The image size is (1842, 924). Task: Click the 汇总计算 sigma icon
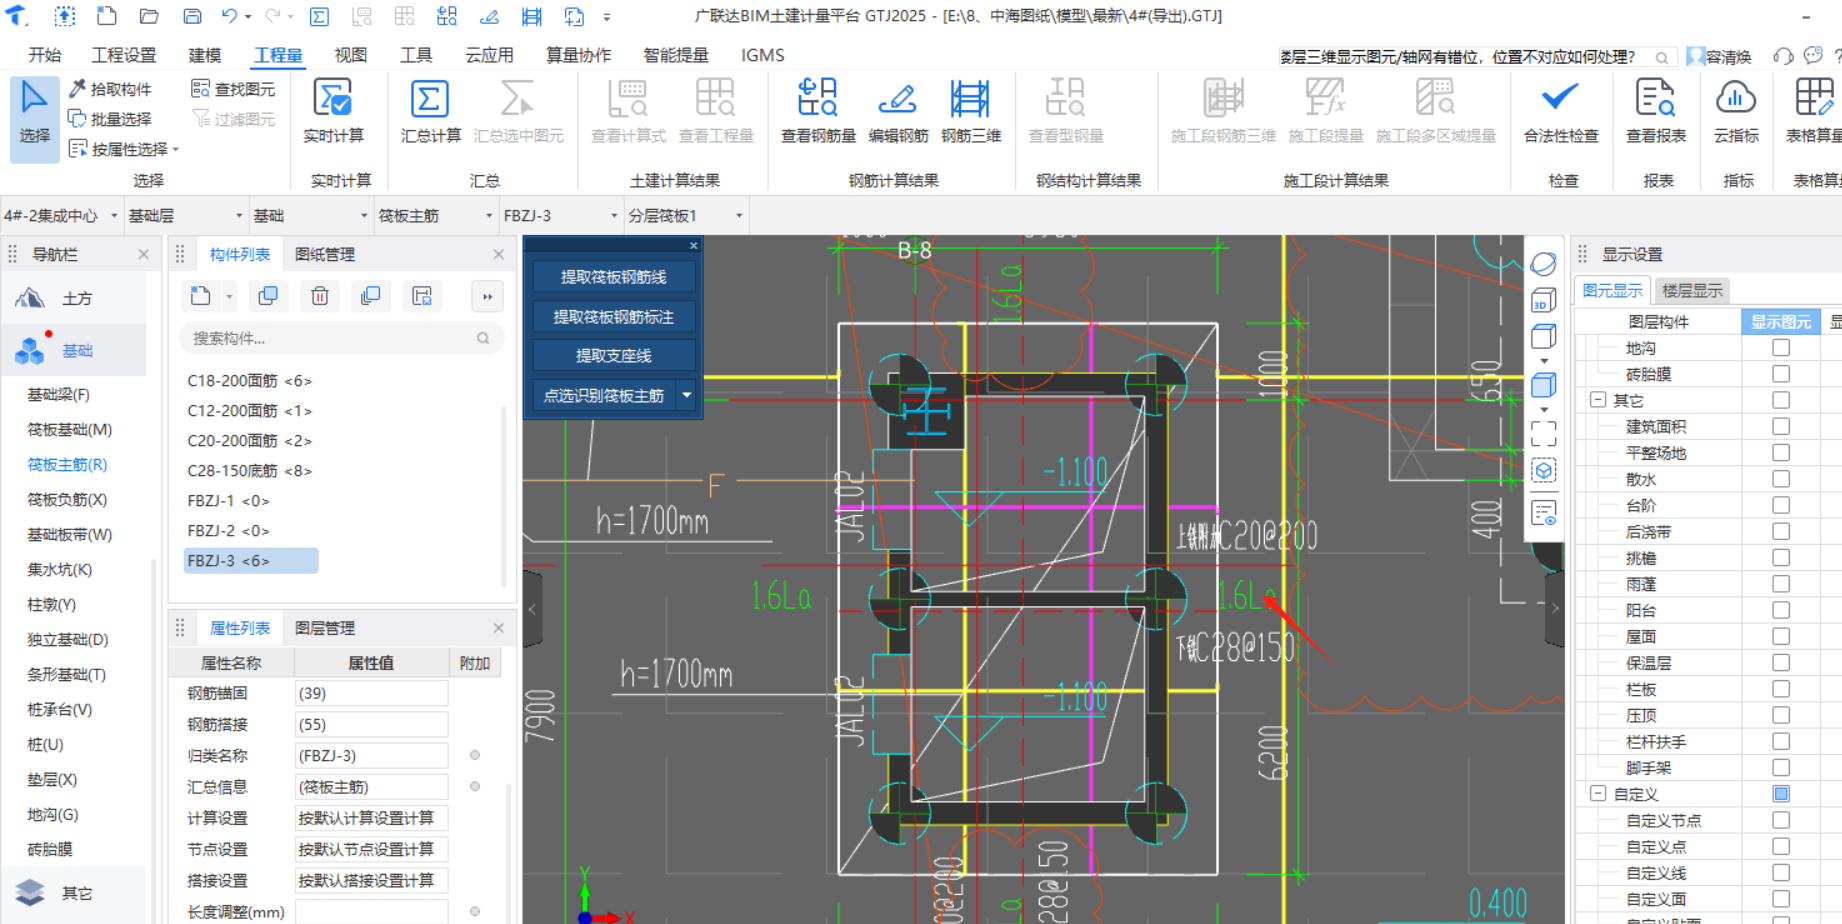point(430,100)
